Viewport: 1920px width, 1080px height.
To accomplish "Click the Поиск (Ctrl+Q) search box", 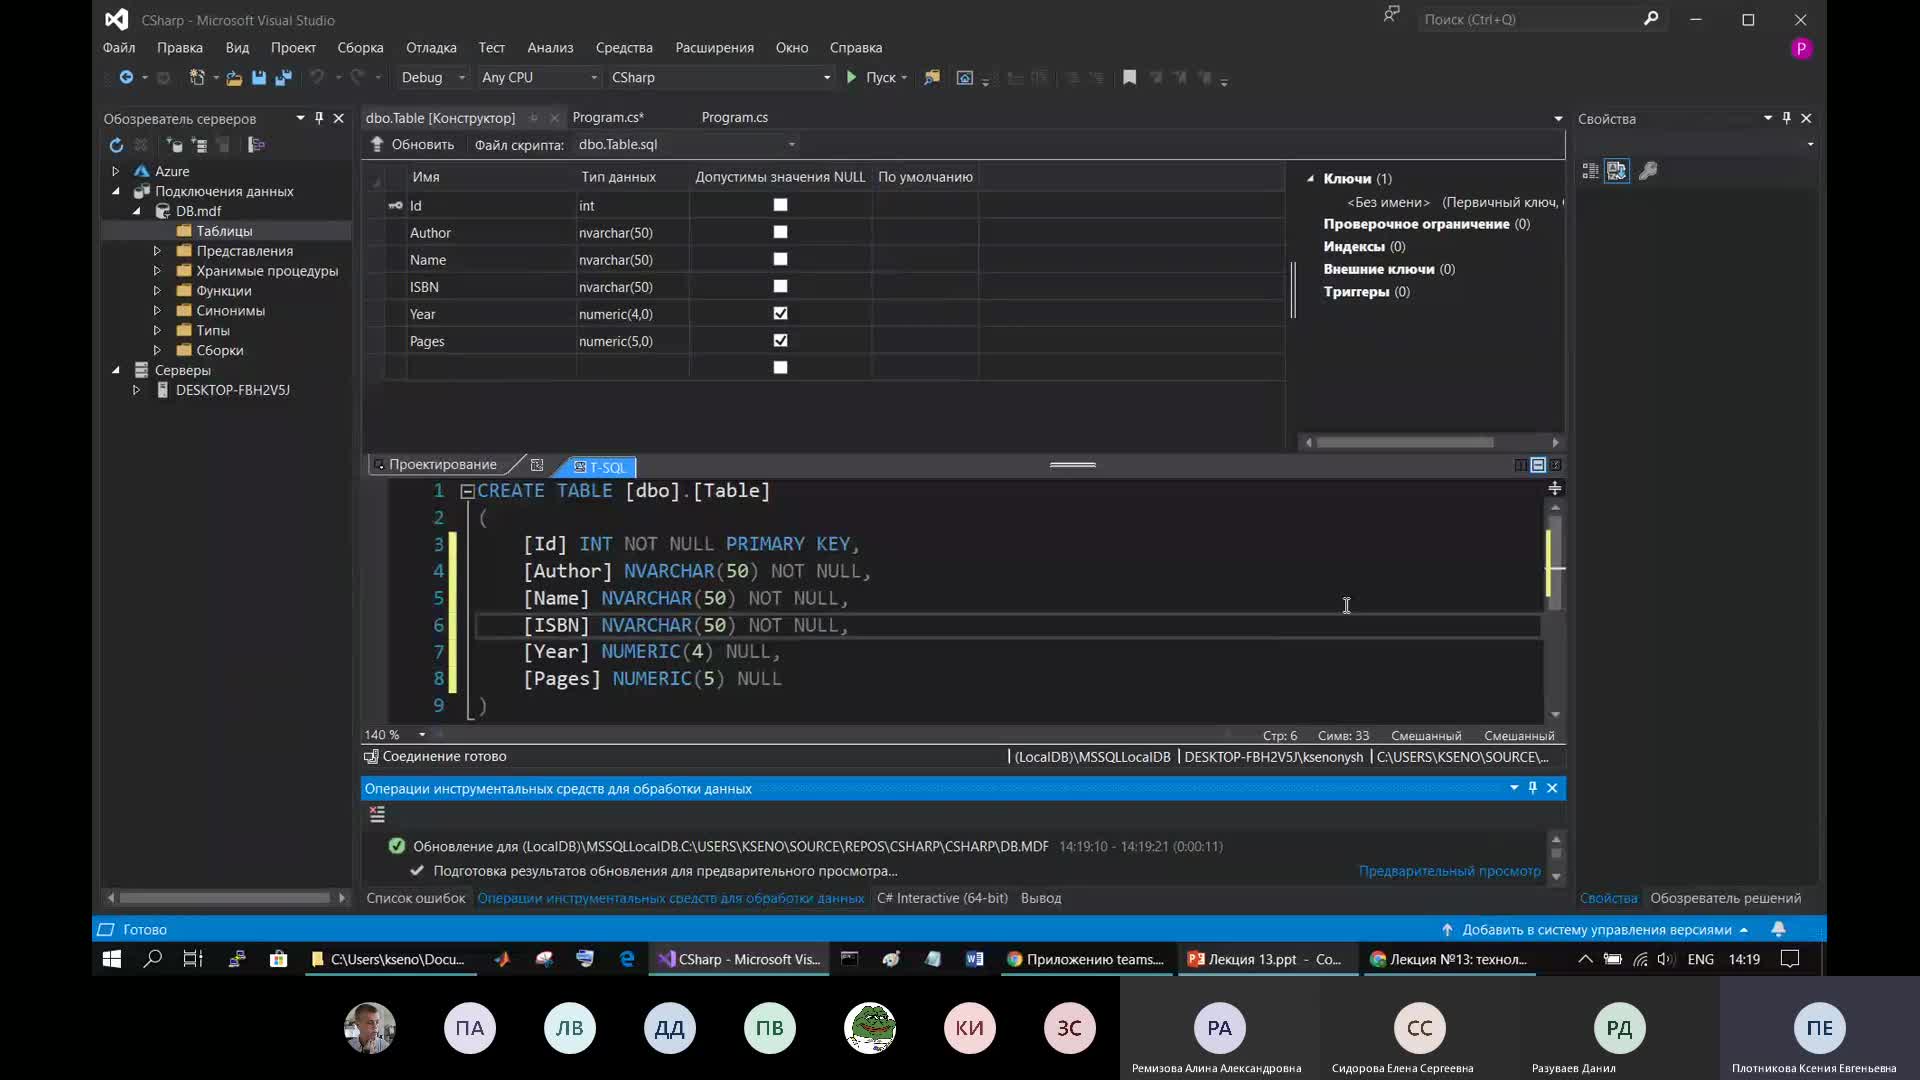I will click(x=1541, y=19).
